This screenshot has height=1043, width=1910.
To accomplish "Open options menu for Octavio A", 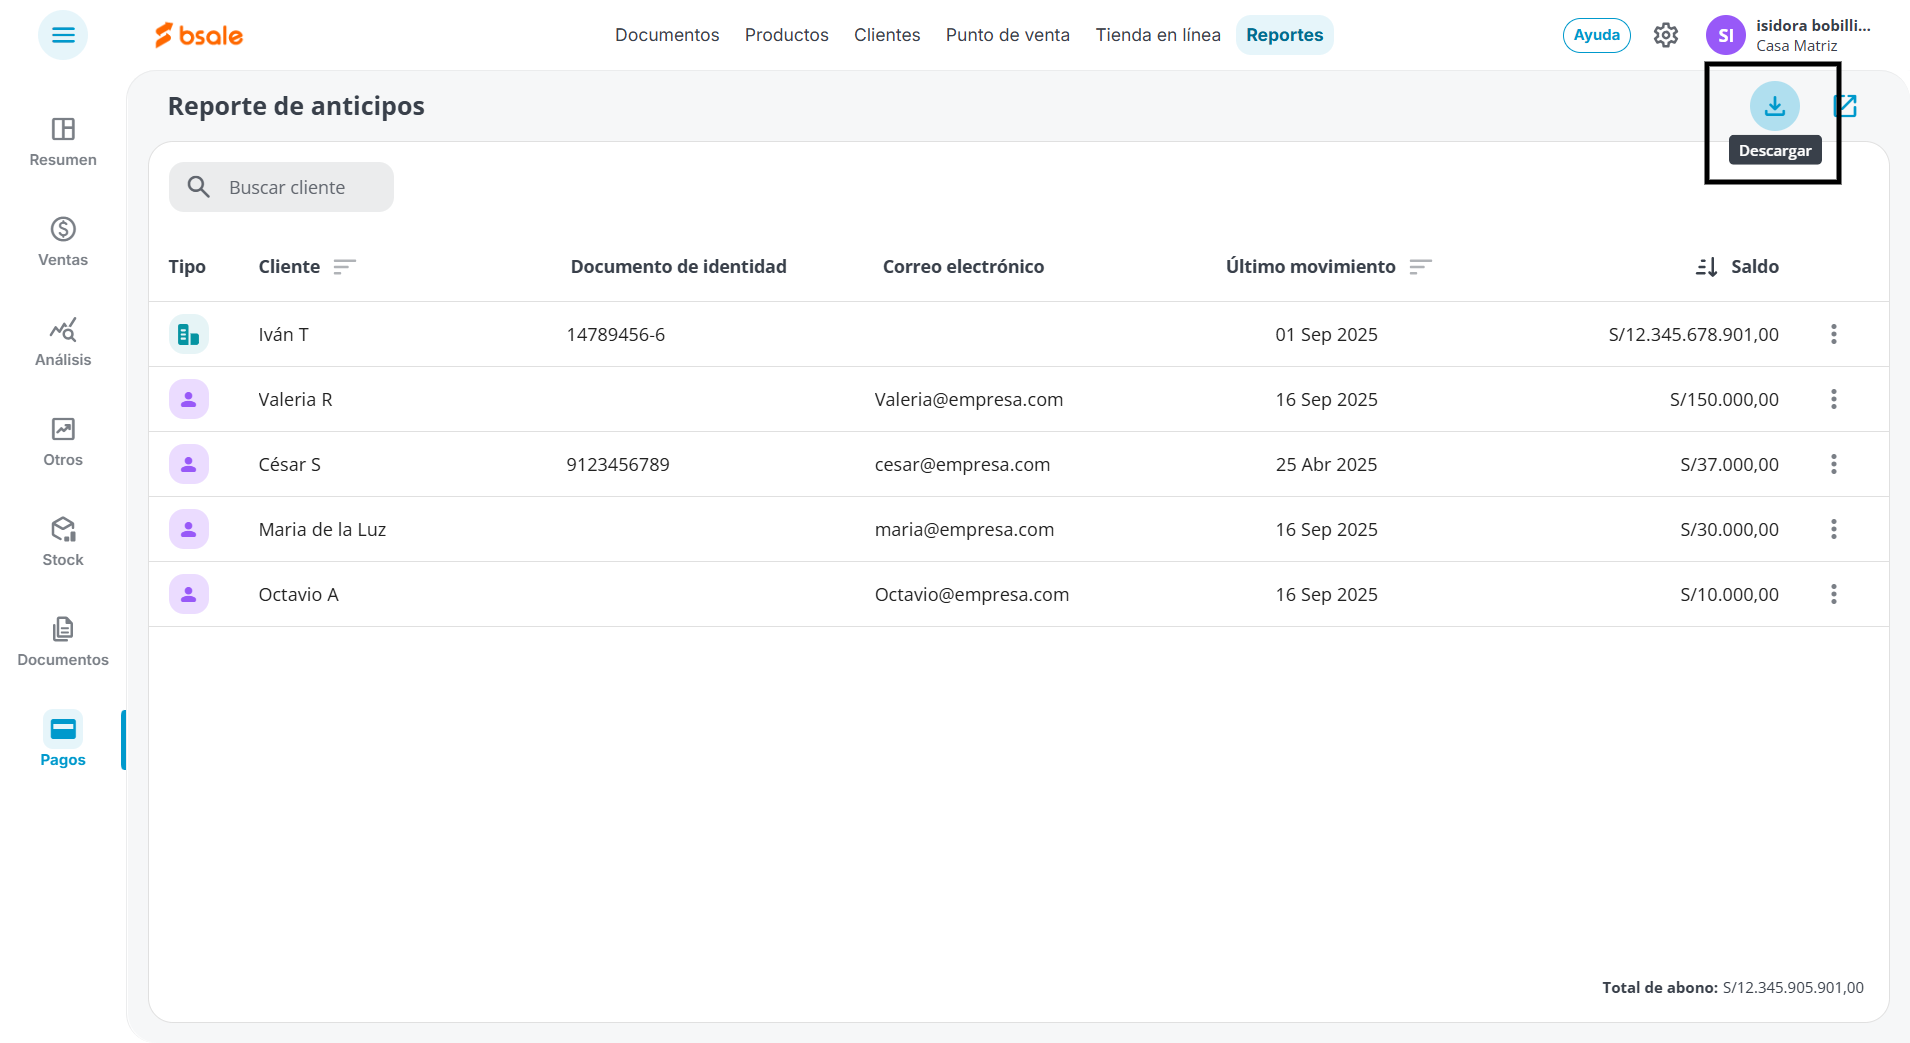I will [1834, 594].
